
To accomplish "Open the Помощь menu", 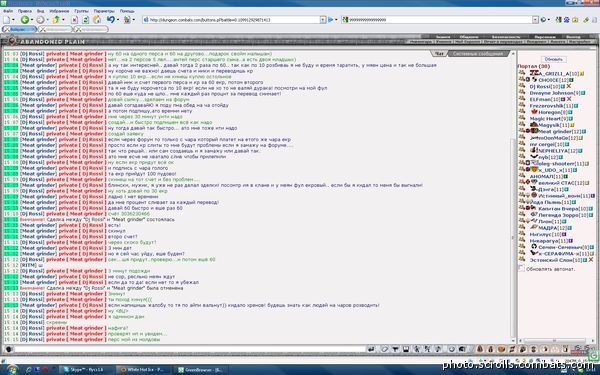I will (x=127, y=11).
